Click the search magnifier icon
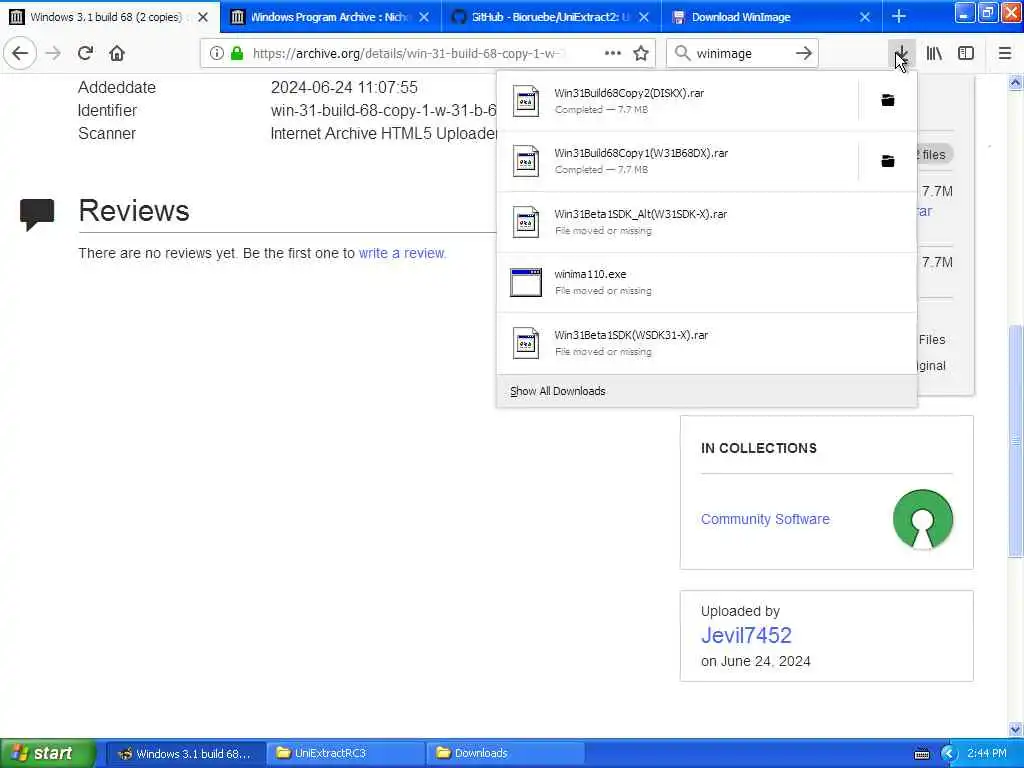This screenshot has height=768, width=1024. pyautogui.click(x=682, y=53)
